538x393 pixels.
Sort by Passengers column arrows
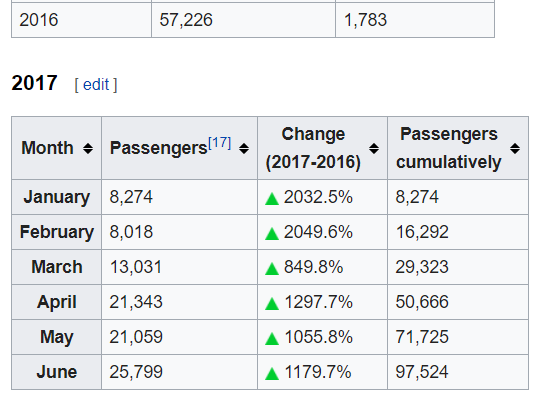click(x=244, y=149)
